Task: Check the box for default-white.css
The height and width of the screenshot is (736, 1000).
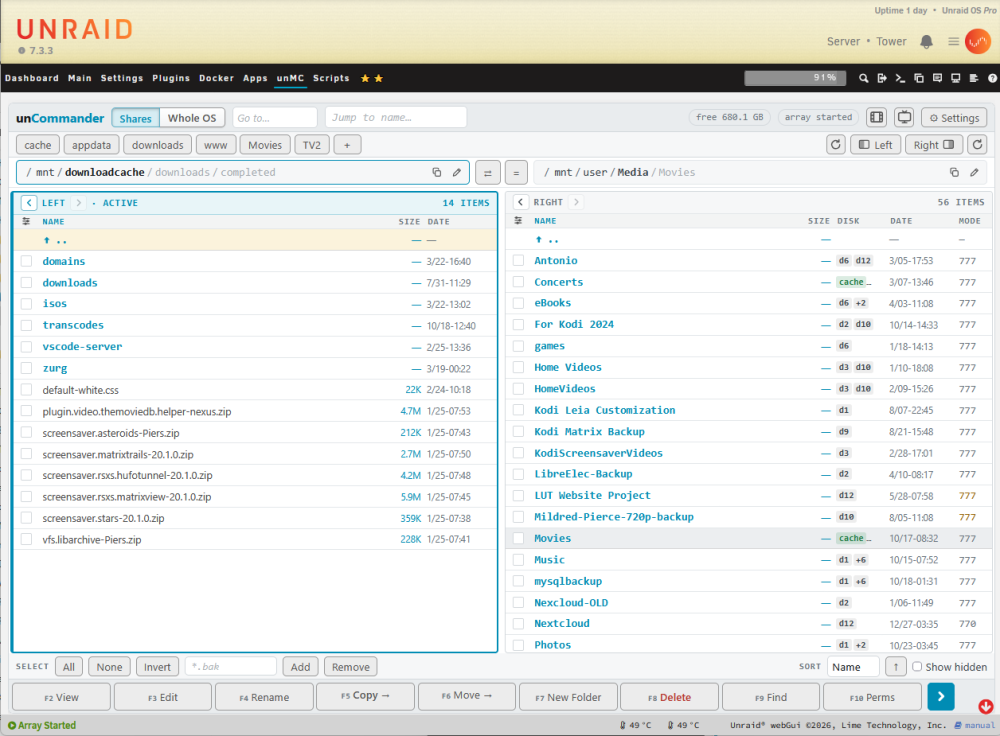Action: pos(26,390)
